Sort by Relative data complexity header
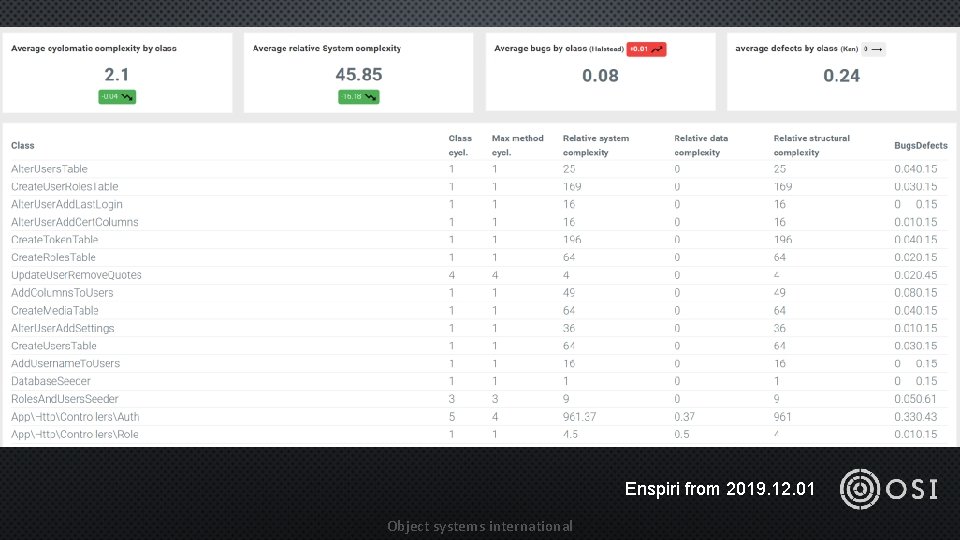This screenshot has height=540, width=960. coord(701,146)
